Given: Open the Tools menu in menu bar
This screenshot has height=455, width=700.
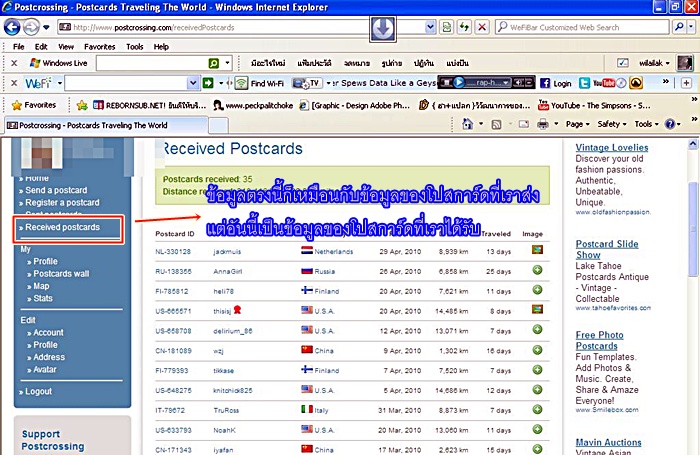Looking at the screenshot, I should tap(134, 46).
